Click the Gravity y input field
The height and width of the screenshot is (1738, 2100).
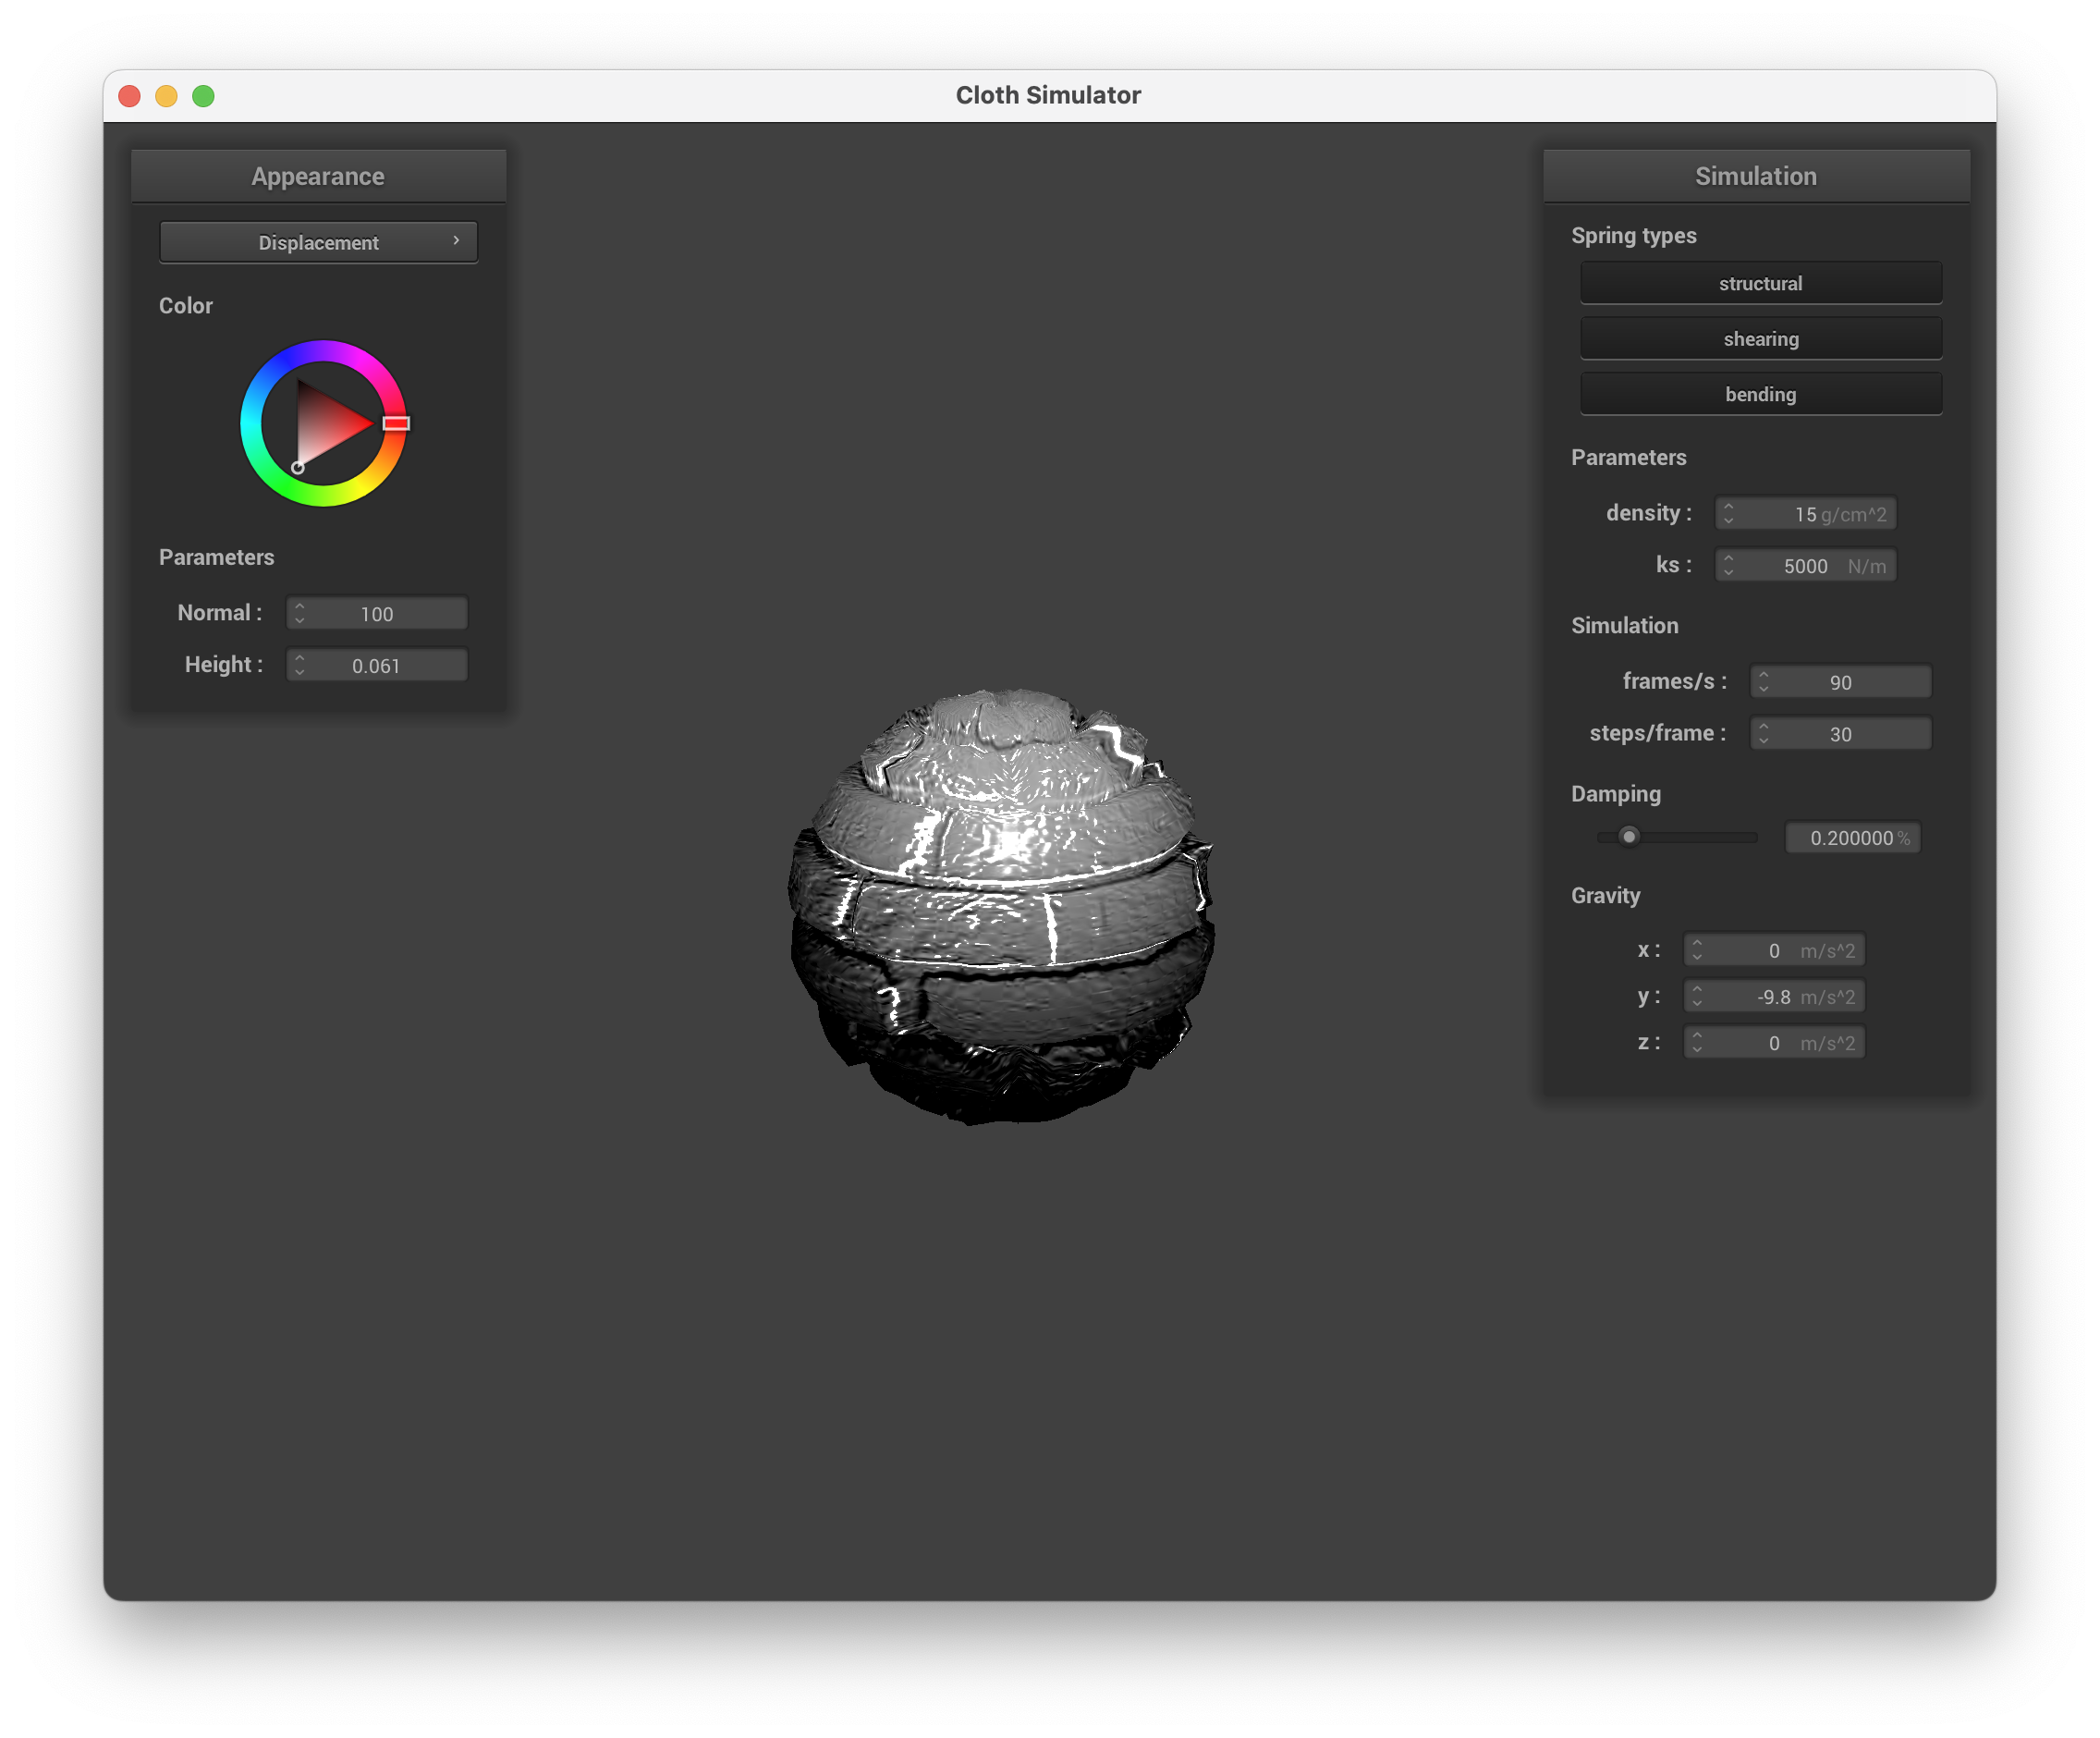click(x=1774, y=996)
